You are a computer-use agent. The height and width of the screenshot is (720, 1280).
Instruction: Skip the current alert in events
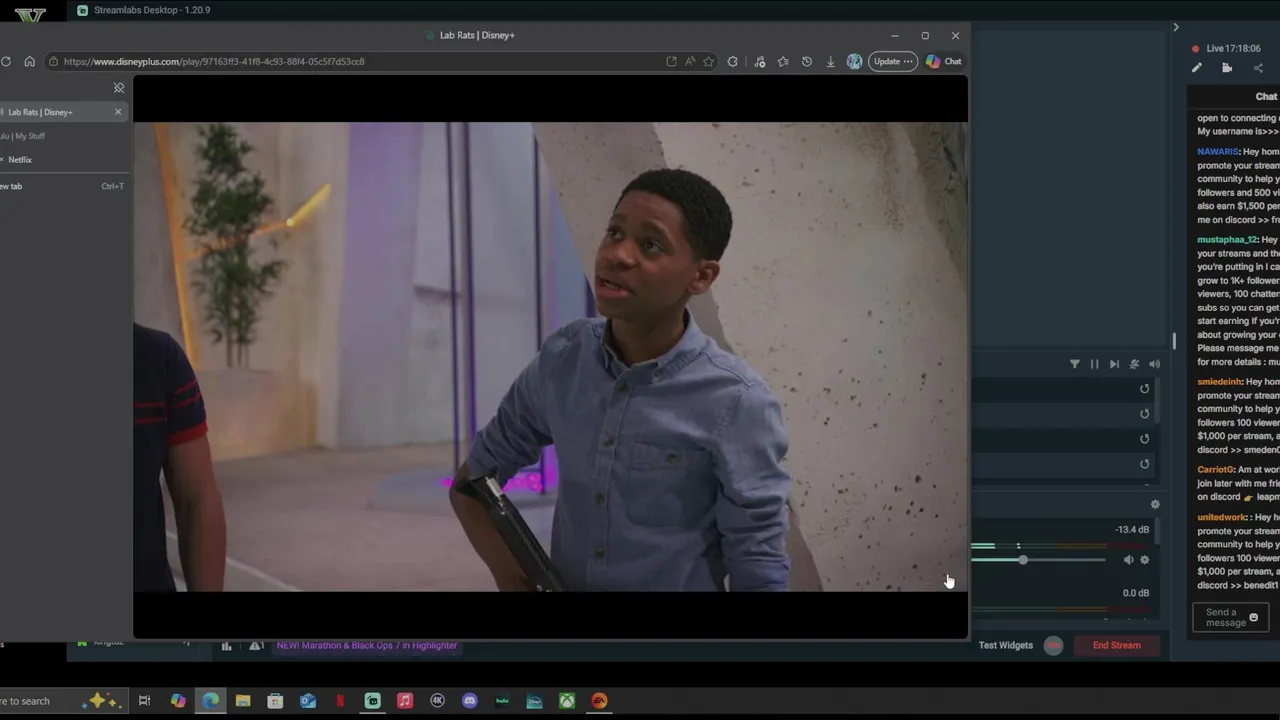click(x=1114, y=364)
